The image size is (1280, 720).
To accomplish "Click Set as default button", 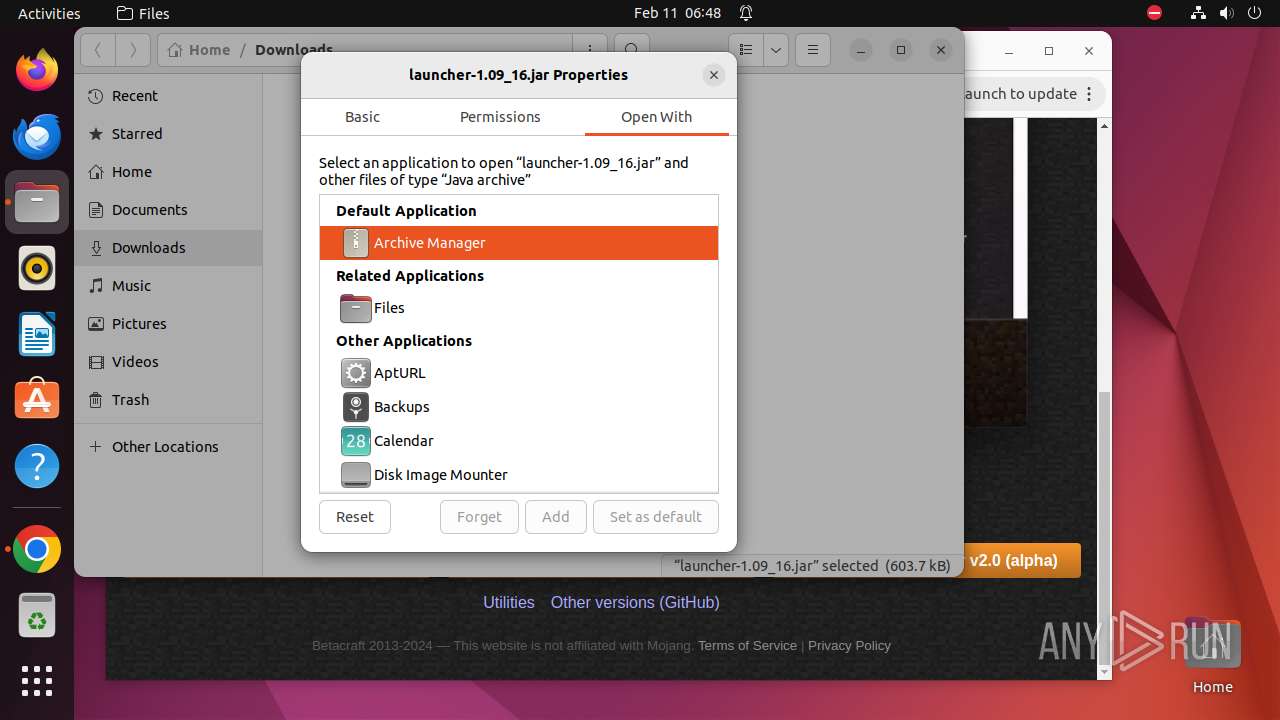I will [x=656, y=517].
